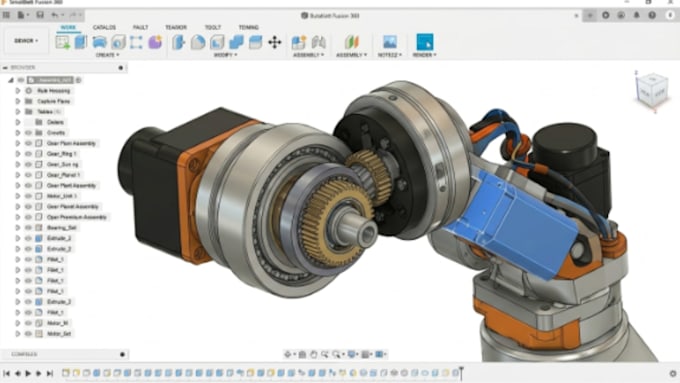
Task: Select the Move/Copy cross-arrows tool
Action: pos(275,42)
